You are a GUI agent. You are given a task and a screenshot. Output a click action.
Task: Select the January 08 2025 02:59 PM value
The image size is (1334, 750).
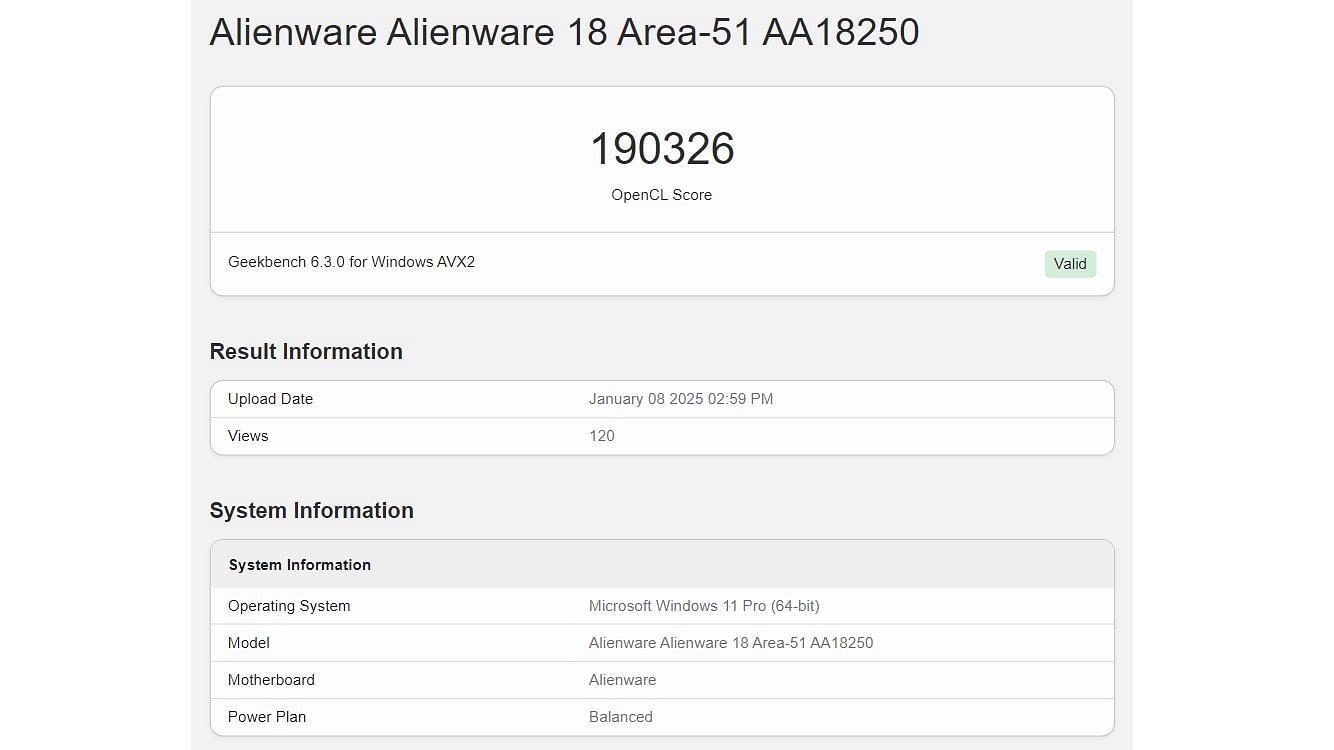(x=681, y=399)
